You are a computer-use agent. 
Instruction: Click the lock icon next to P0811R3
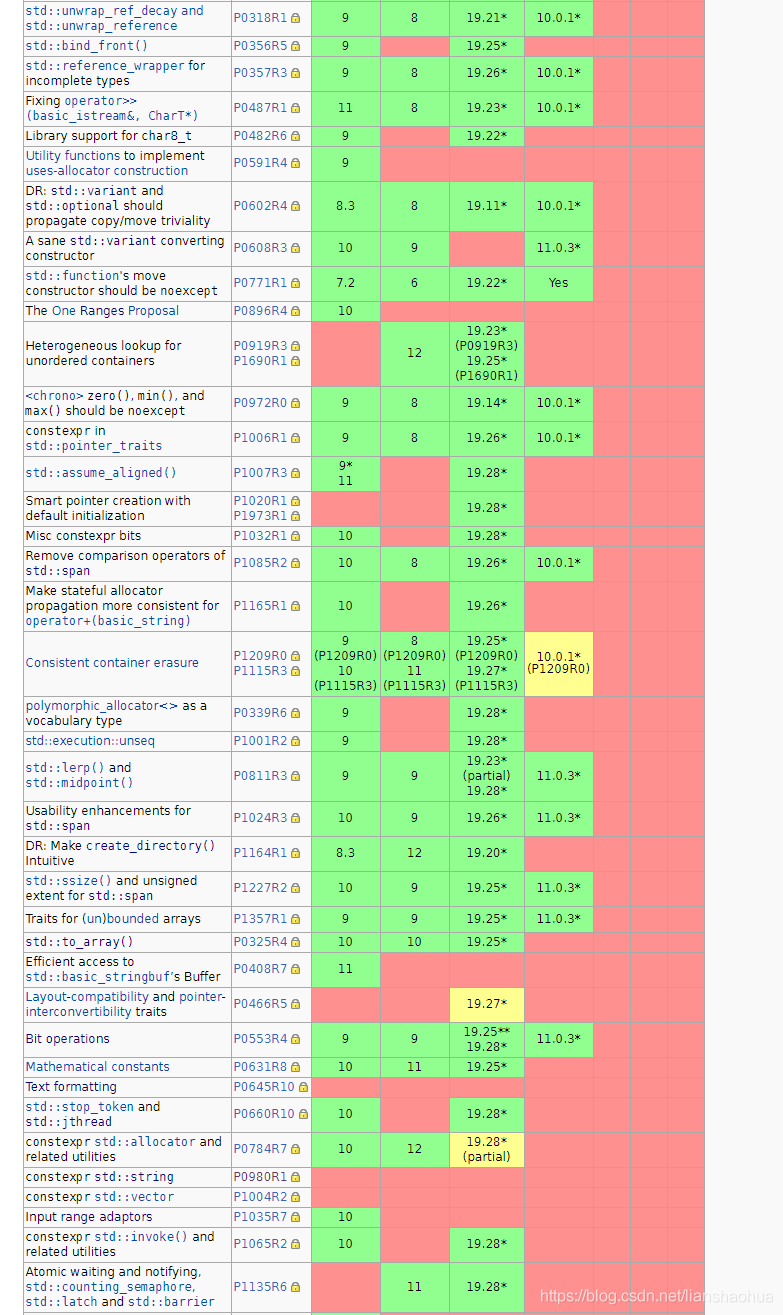coord(295,776)
